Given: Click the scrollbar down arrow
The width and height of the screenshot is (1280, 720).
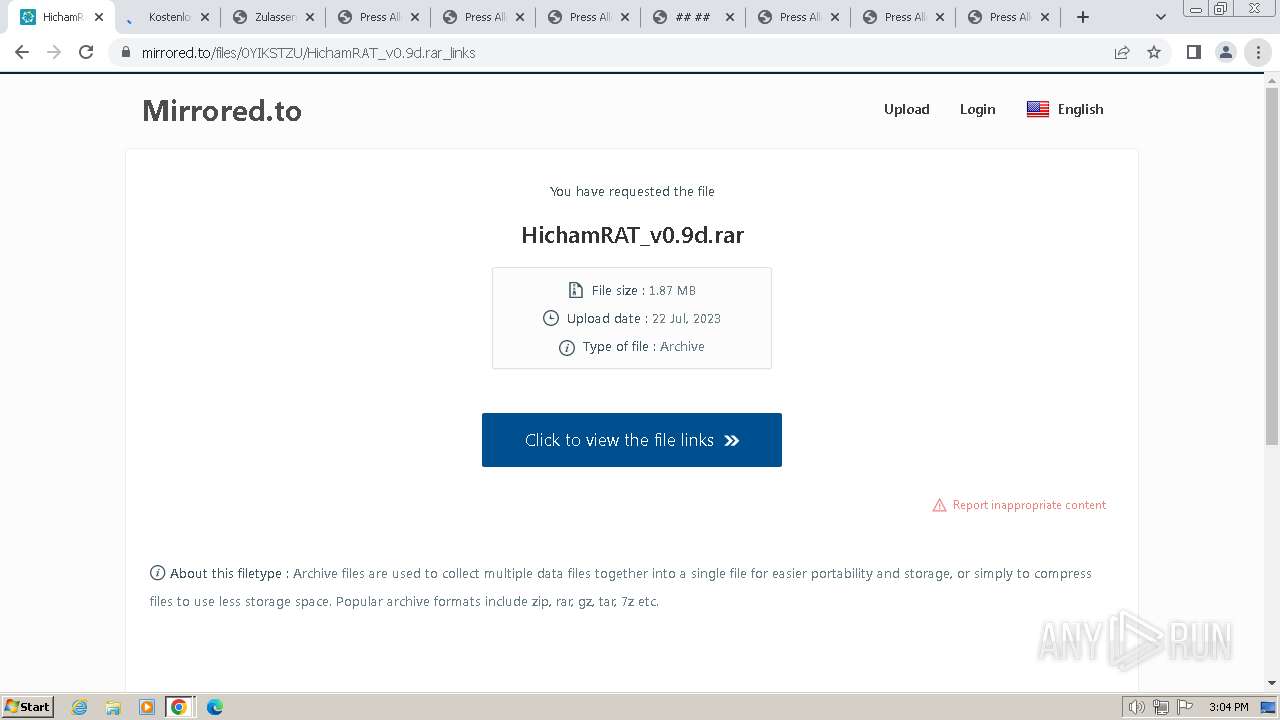Looking at the screenshot, I should (x=1272, y=683).
